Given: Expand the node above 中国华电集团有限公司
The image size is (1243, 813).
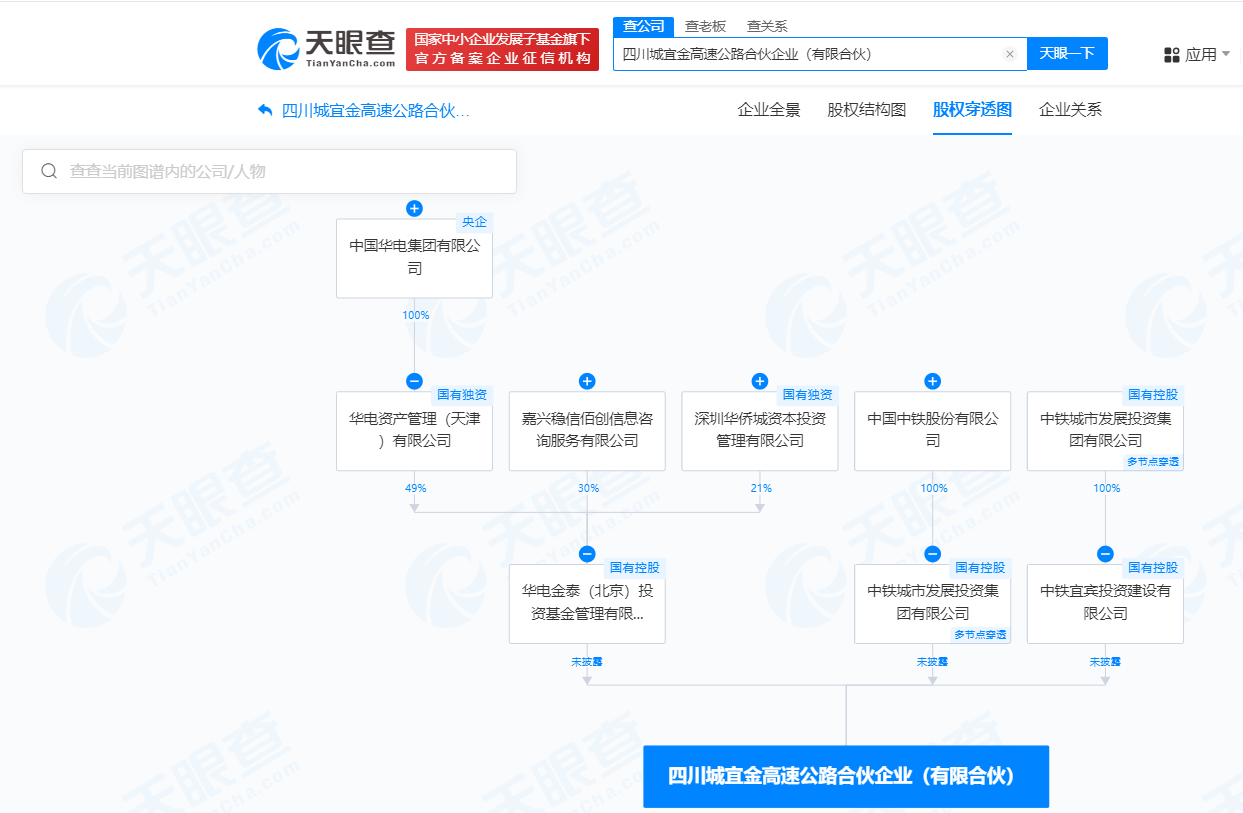Looking at the screenshot, I should 414,208.
